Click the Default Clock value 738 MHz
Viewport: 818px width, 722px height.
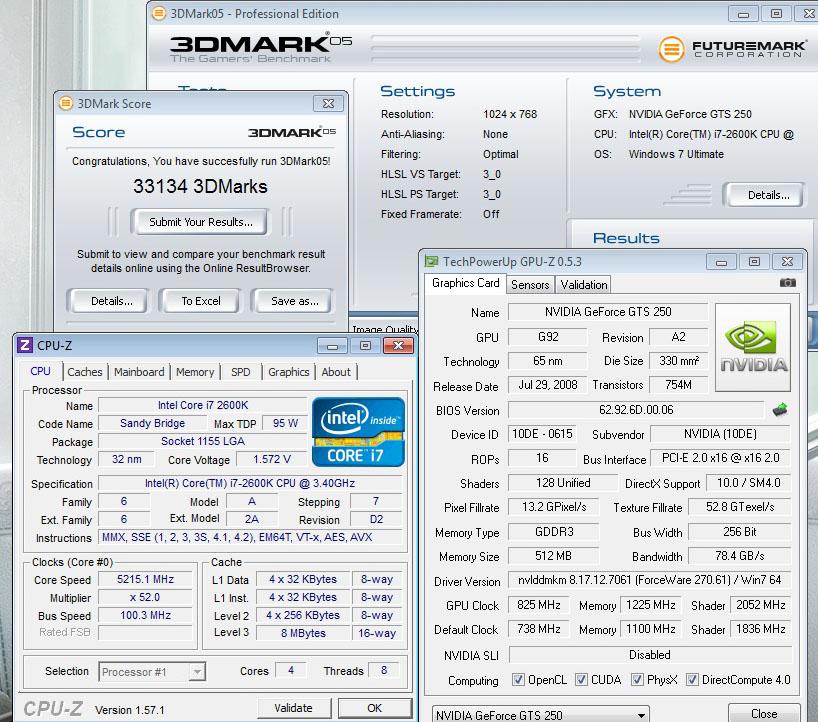(x=538, y=629)
